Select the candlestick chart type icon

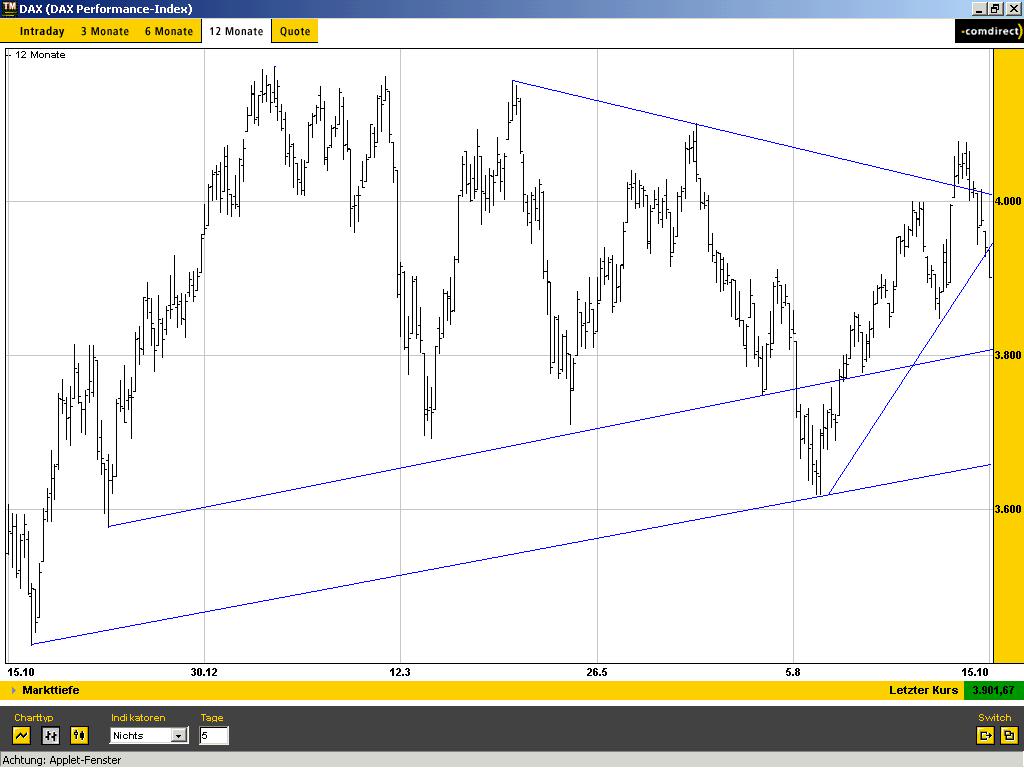click(79, 735)
